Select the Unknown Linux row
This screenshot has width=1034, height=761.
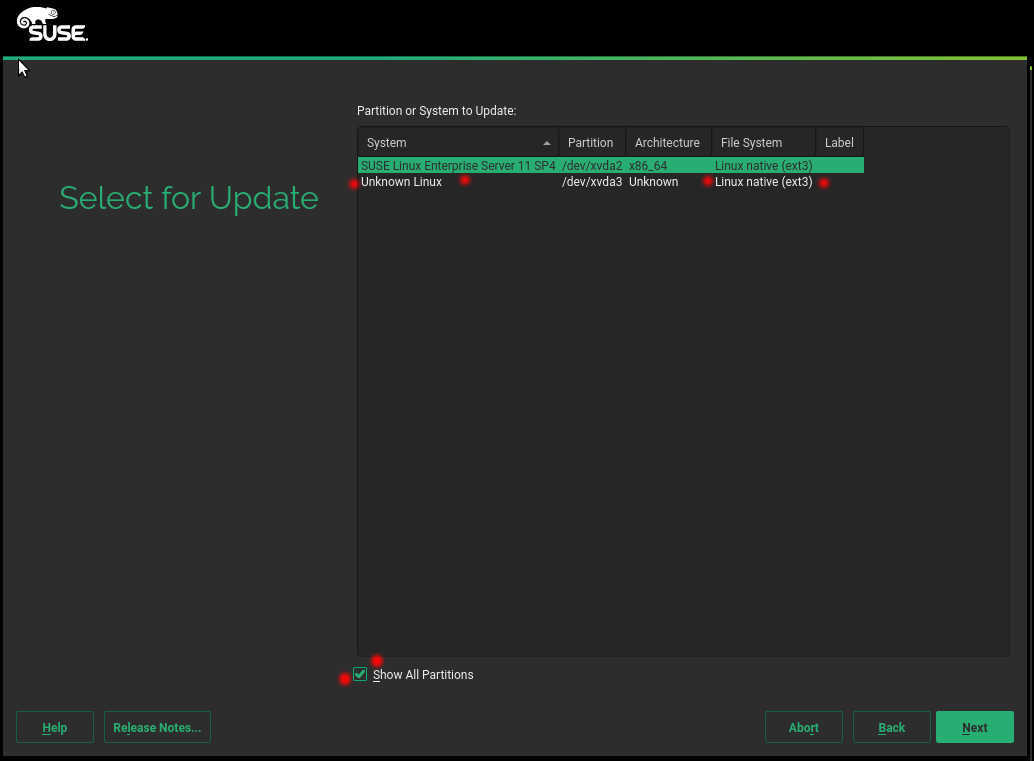[611, 182]
